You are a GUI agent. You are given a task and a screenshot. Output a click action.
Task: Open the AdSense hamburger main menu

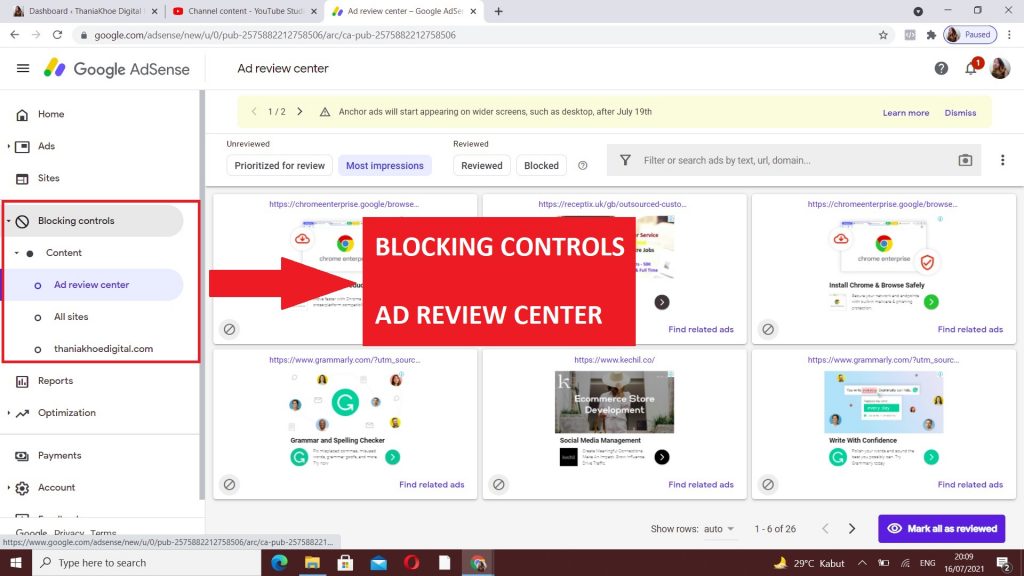23,69
